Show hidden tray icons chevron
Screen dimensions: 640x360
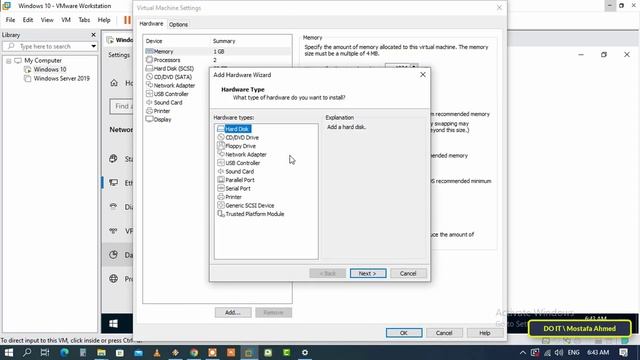click(523, 353)
